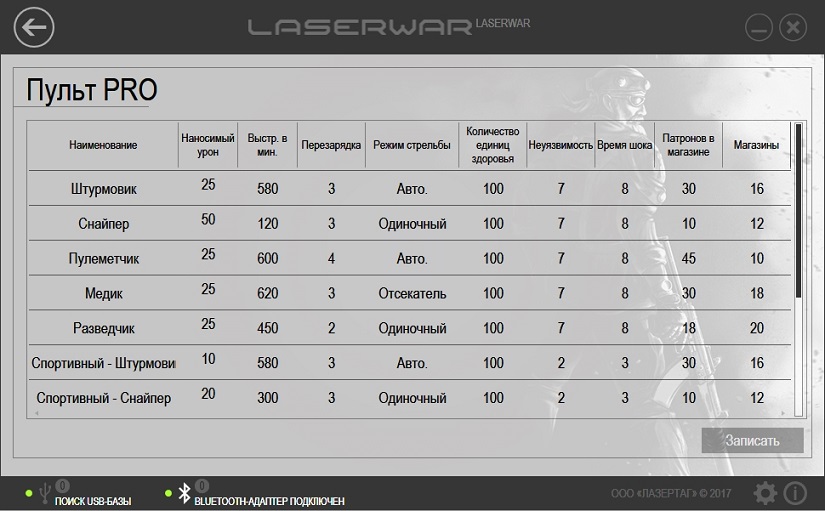Click the horizontal scrollbar left arrow
Image resolution: width=825 pixels, height=511 pixels.
pos(36,414)
